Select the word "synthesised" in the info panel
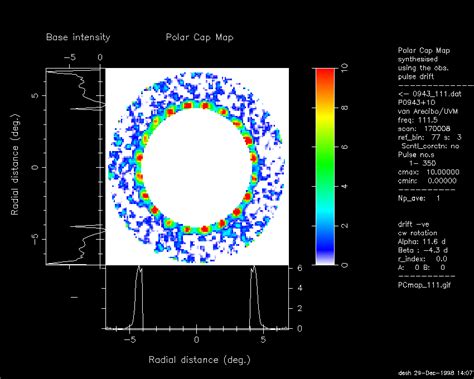This screenshot has height=379, width=474. 418,59
